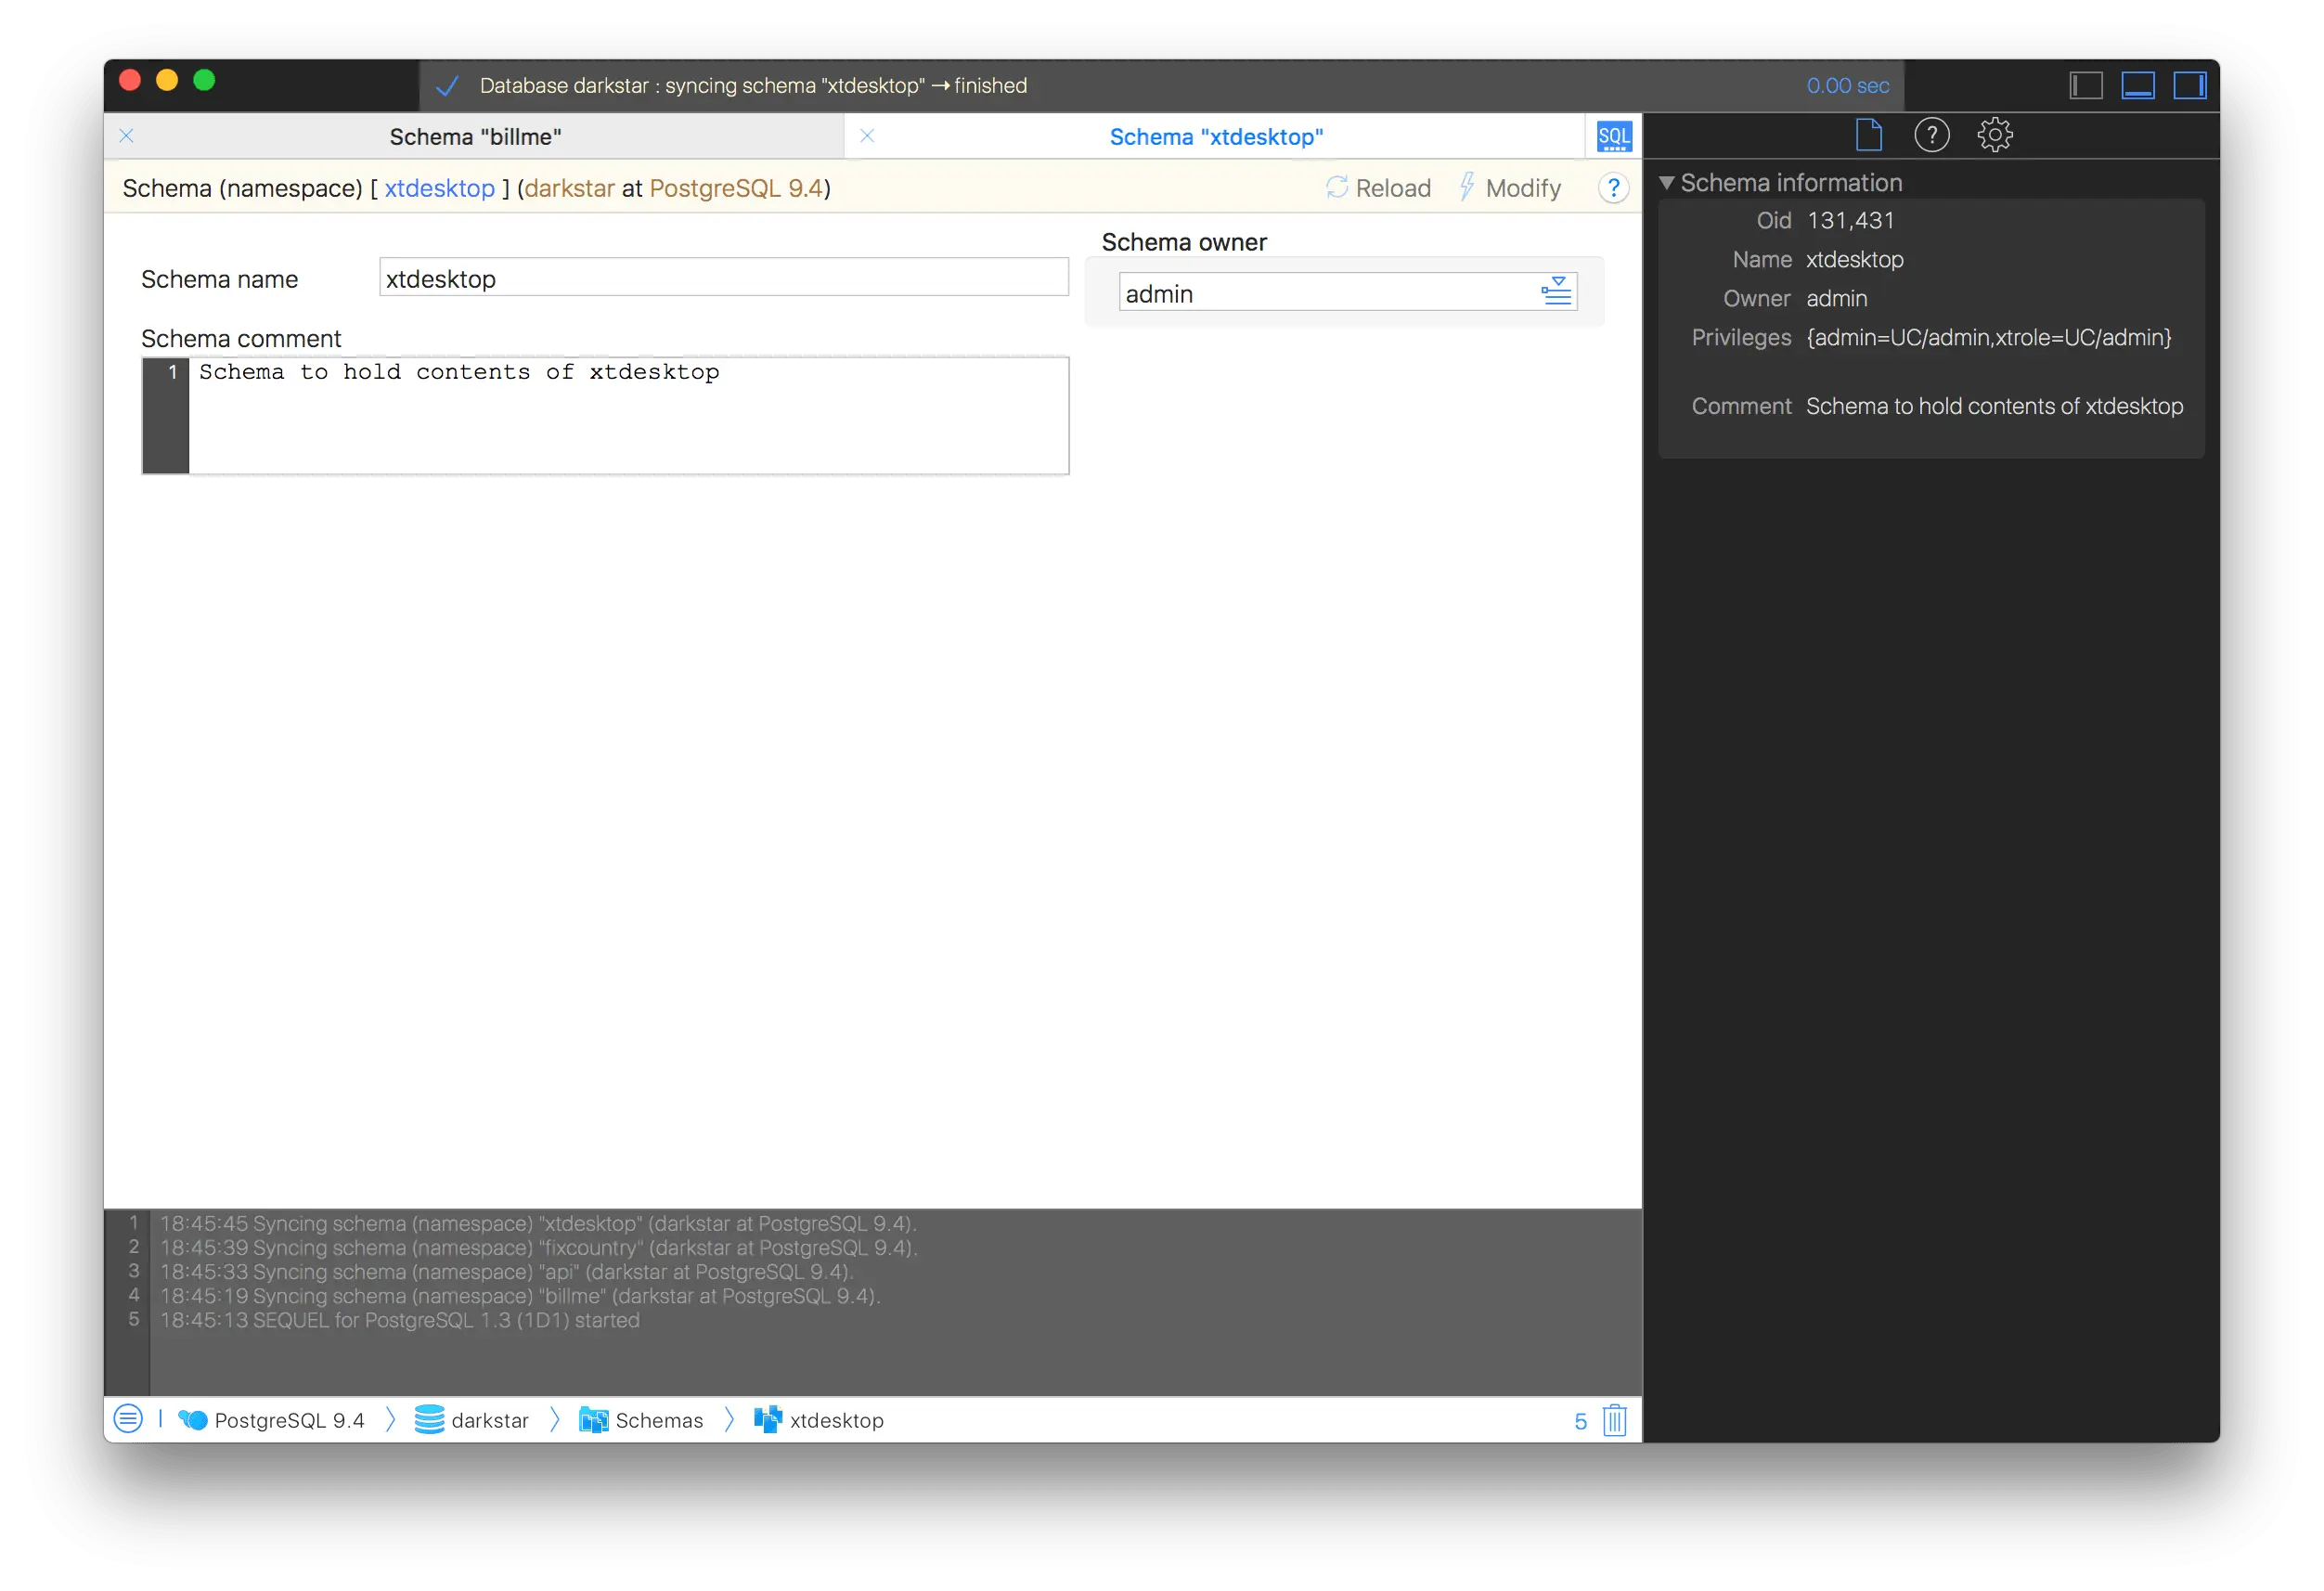Click the Owner value admin in inspector
The height and width of the screenshot is (1591, 2324).
tap(1836, 298)
